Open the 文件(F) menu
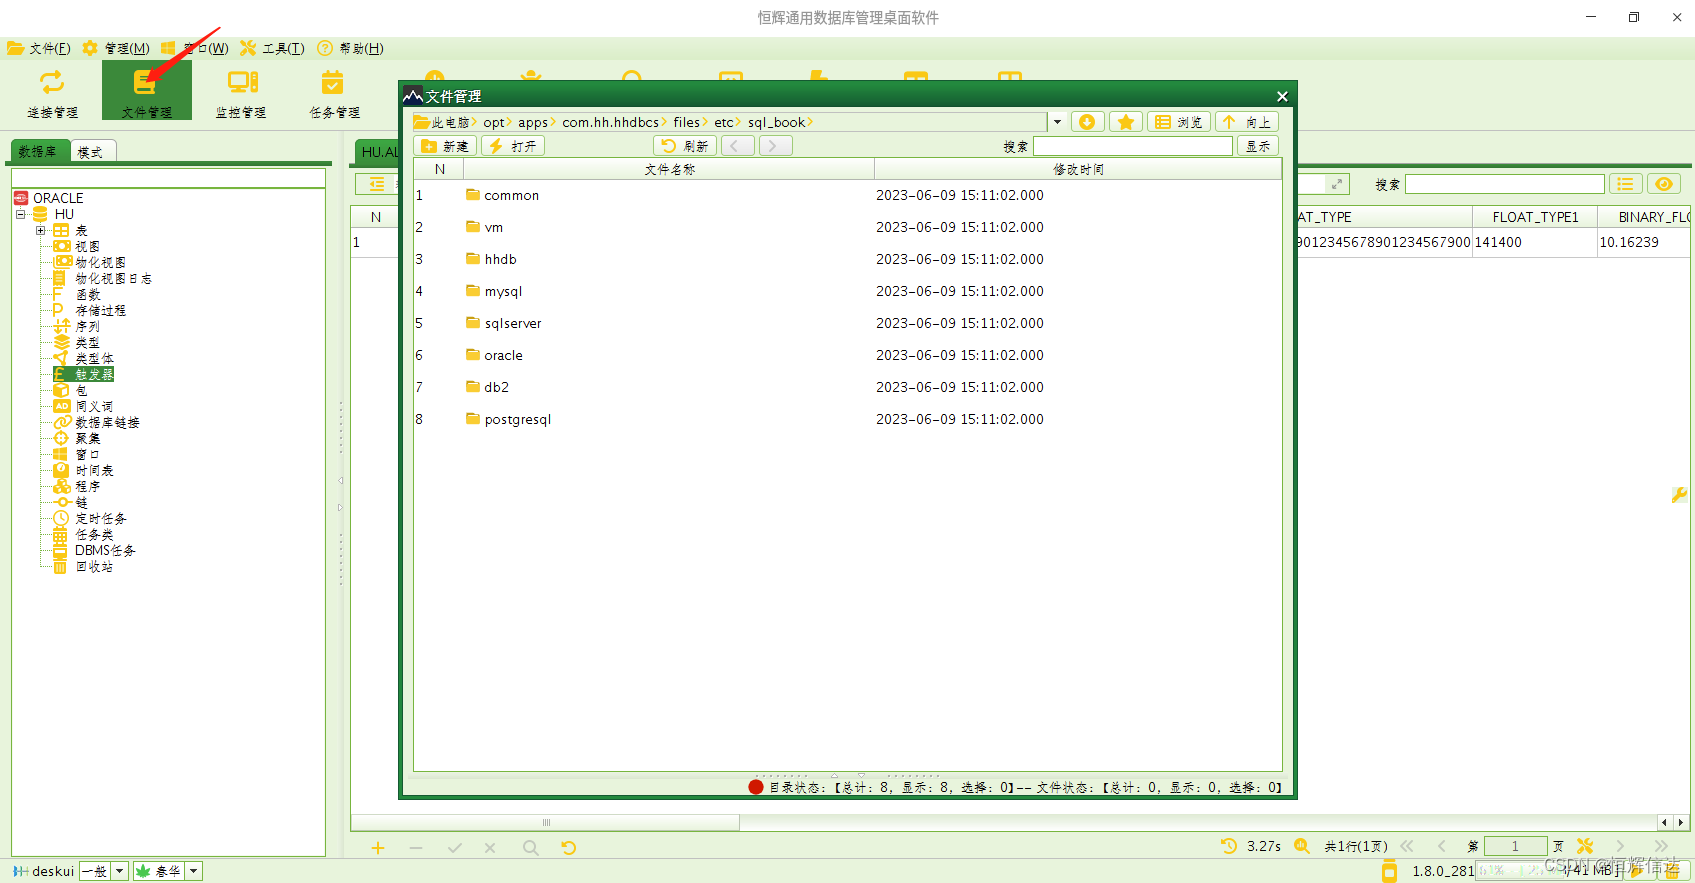 pos(39,48)
